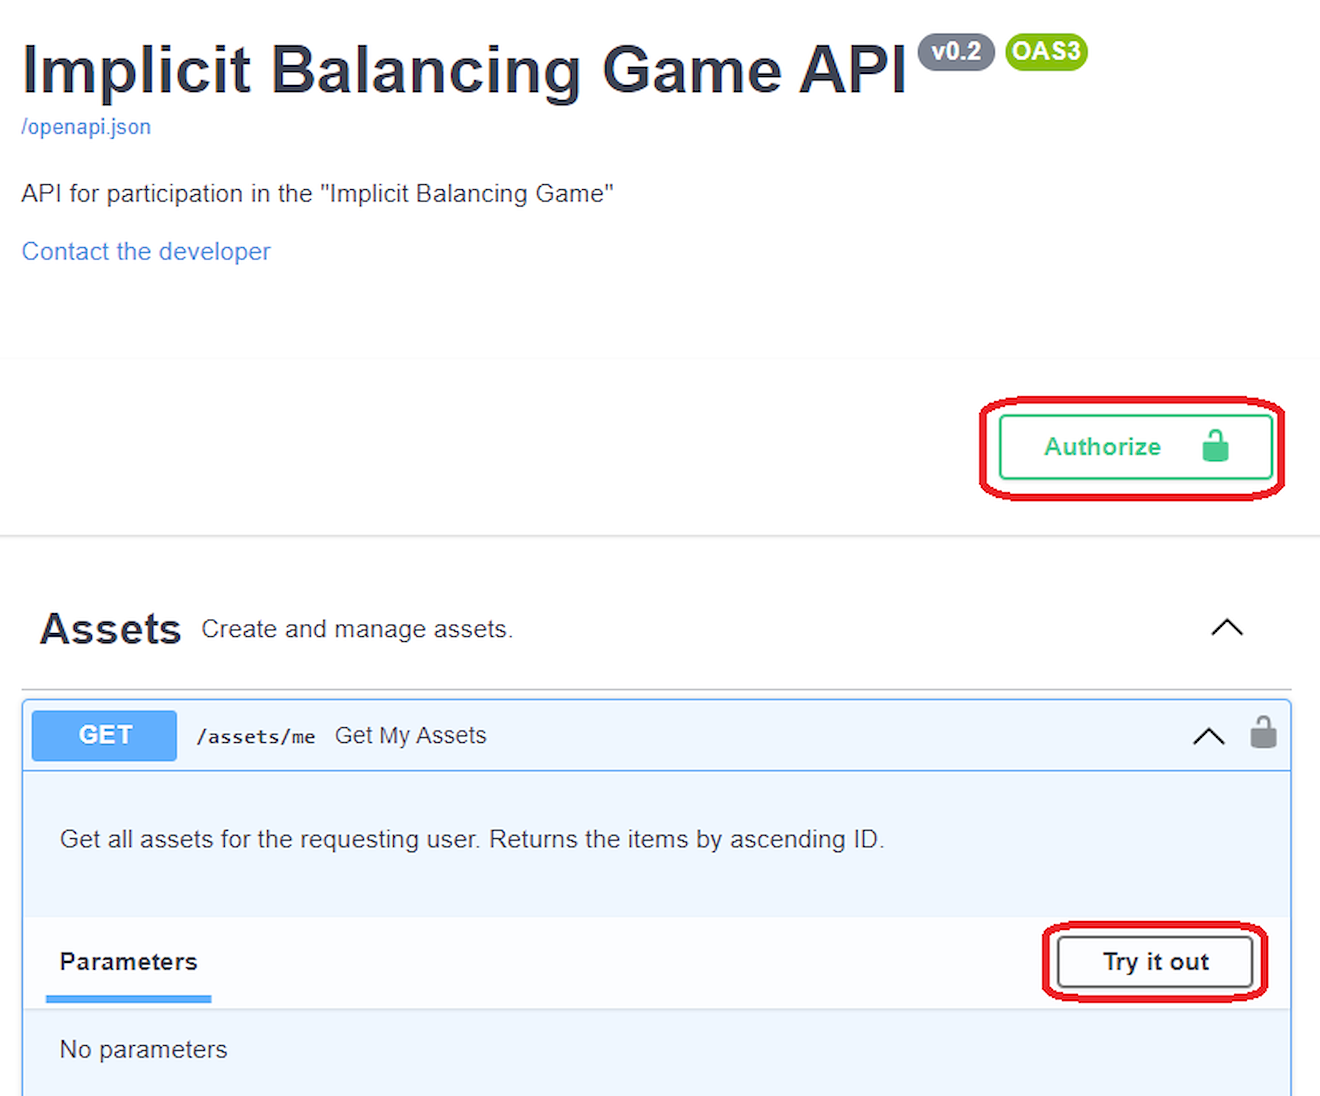
Task: Click the green OAS3 badge
Action: [x=1046, y=51]
